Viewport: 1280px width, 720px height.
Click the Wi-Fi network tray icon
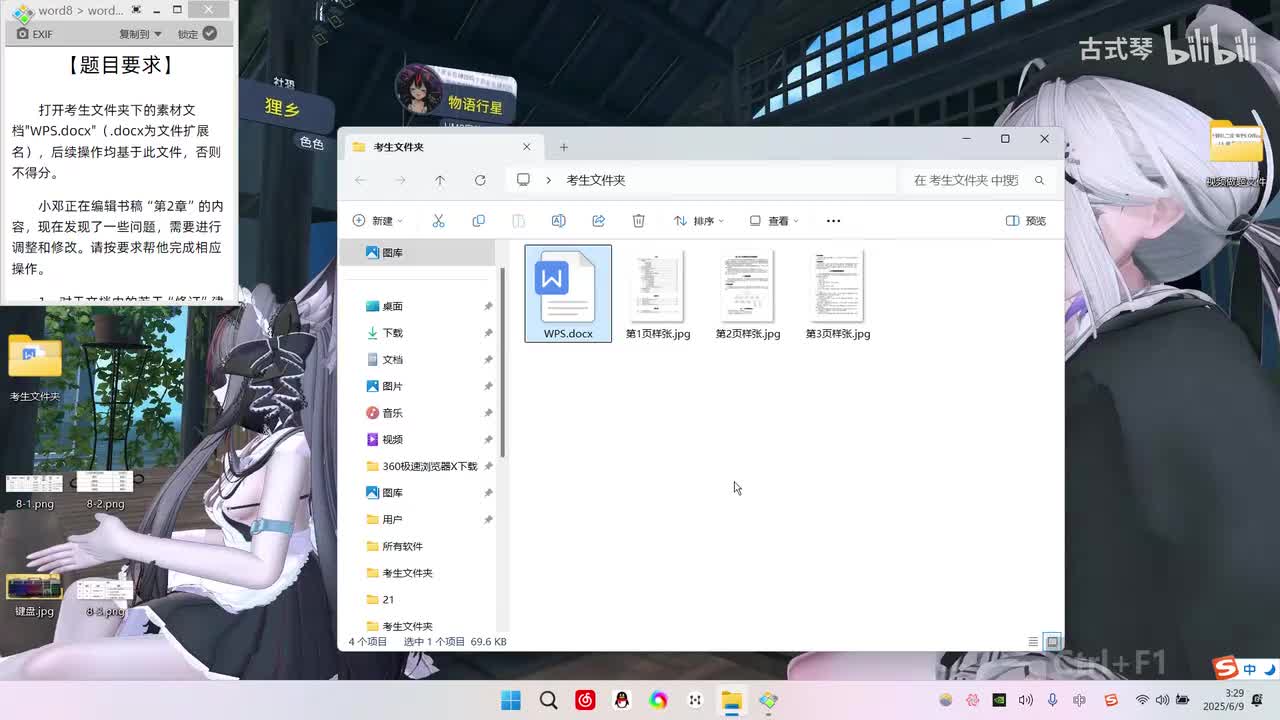coord(1142,700)
